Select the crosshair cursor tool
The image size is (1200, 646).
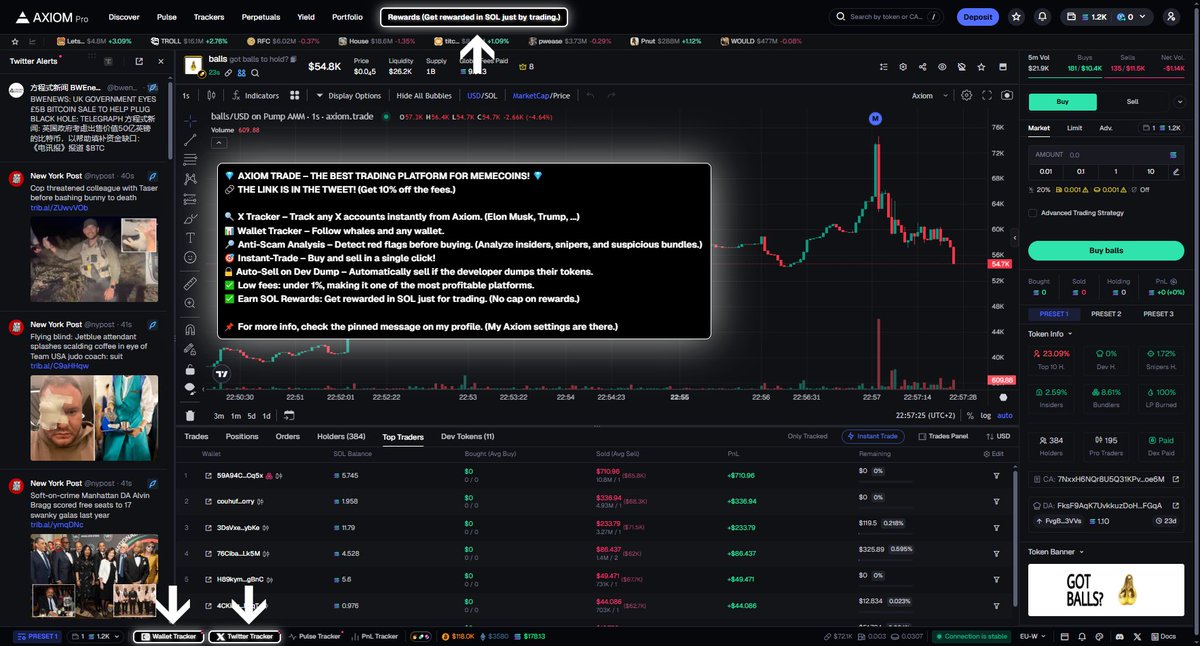[190, 120]
